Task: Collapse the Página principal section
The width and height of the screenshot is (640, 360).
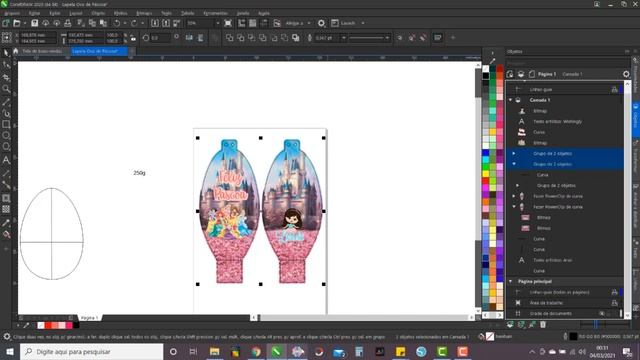Action: pos(510,281)
